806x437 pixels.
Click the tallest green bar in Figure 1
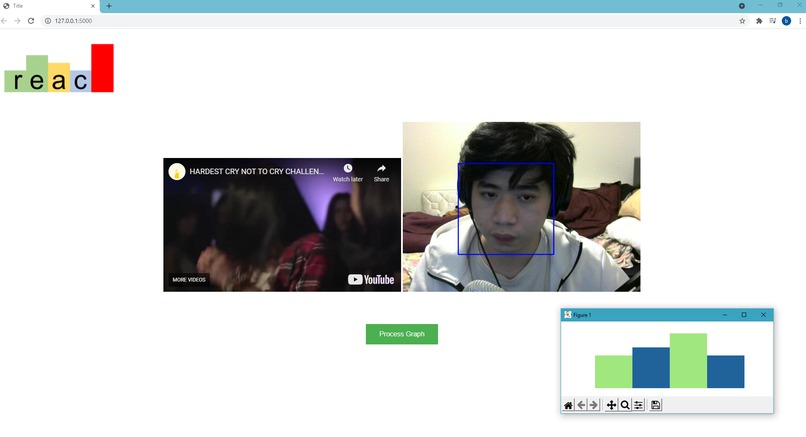click(x=688, y=360)
